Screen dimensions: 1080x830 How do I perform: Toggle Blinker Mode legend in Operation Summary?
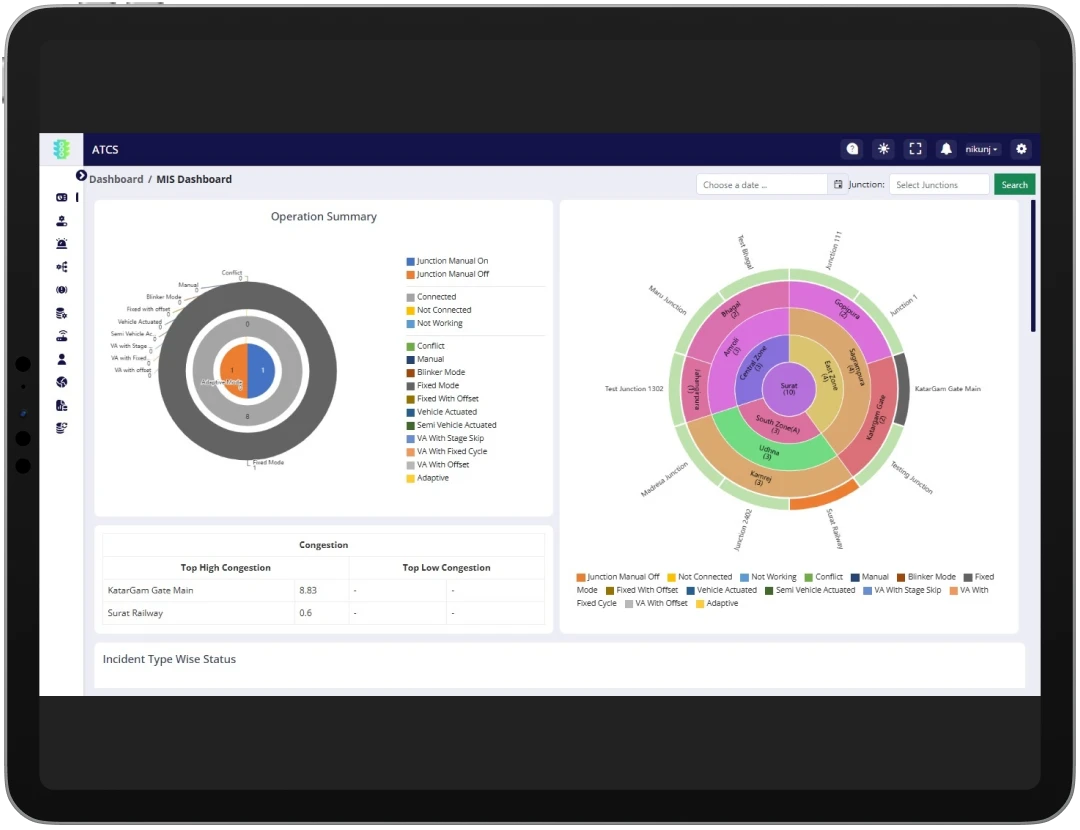click(435, 372)
